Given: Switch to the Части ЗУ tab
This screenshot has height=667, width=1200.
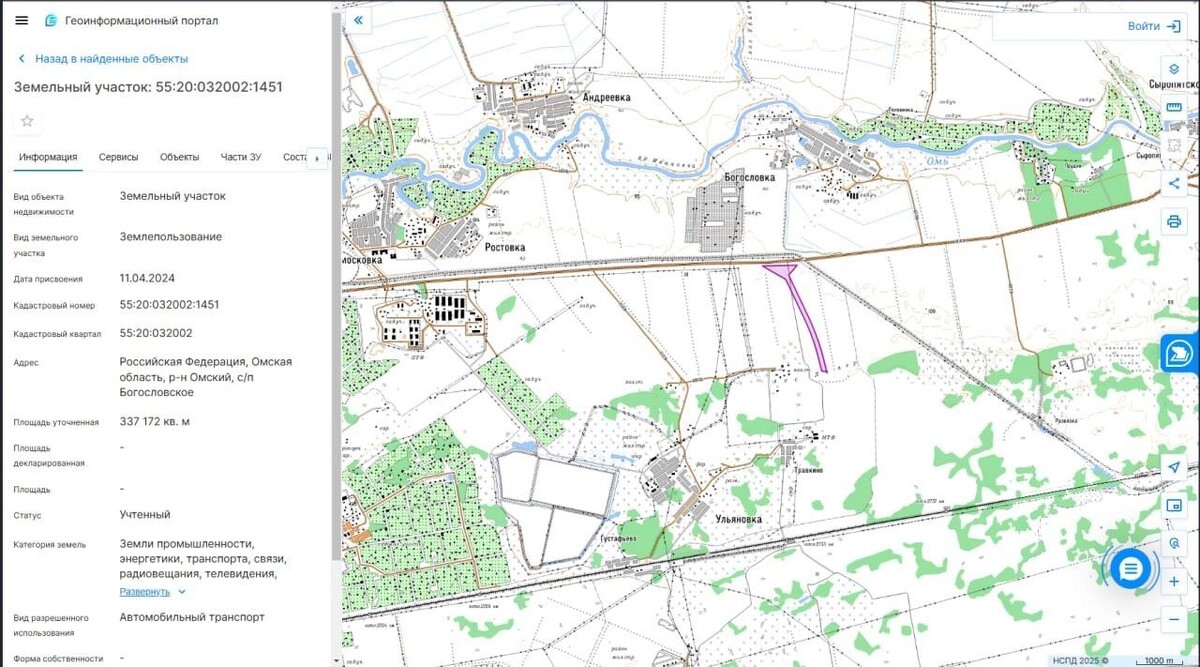Looking at the screenshot, I should click(241, 157).
